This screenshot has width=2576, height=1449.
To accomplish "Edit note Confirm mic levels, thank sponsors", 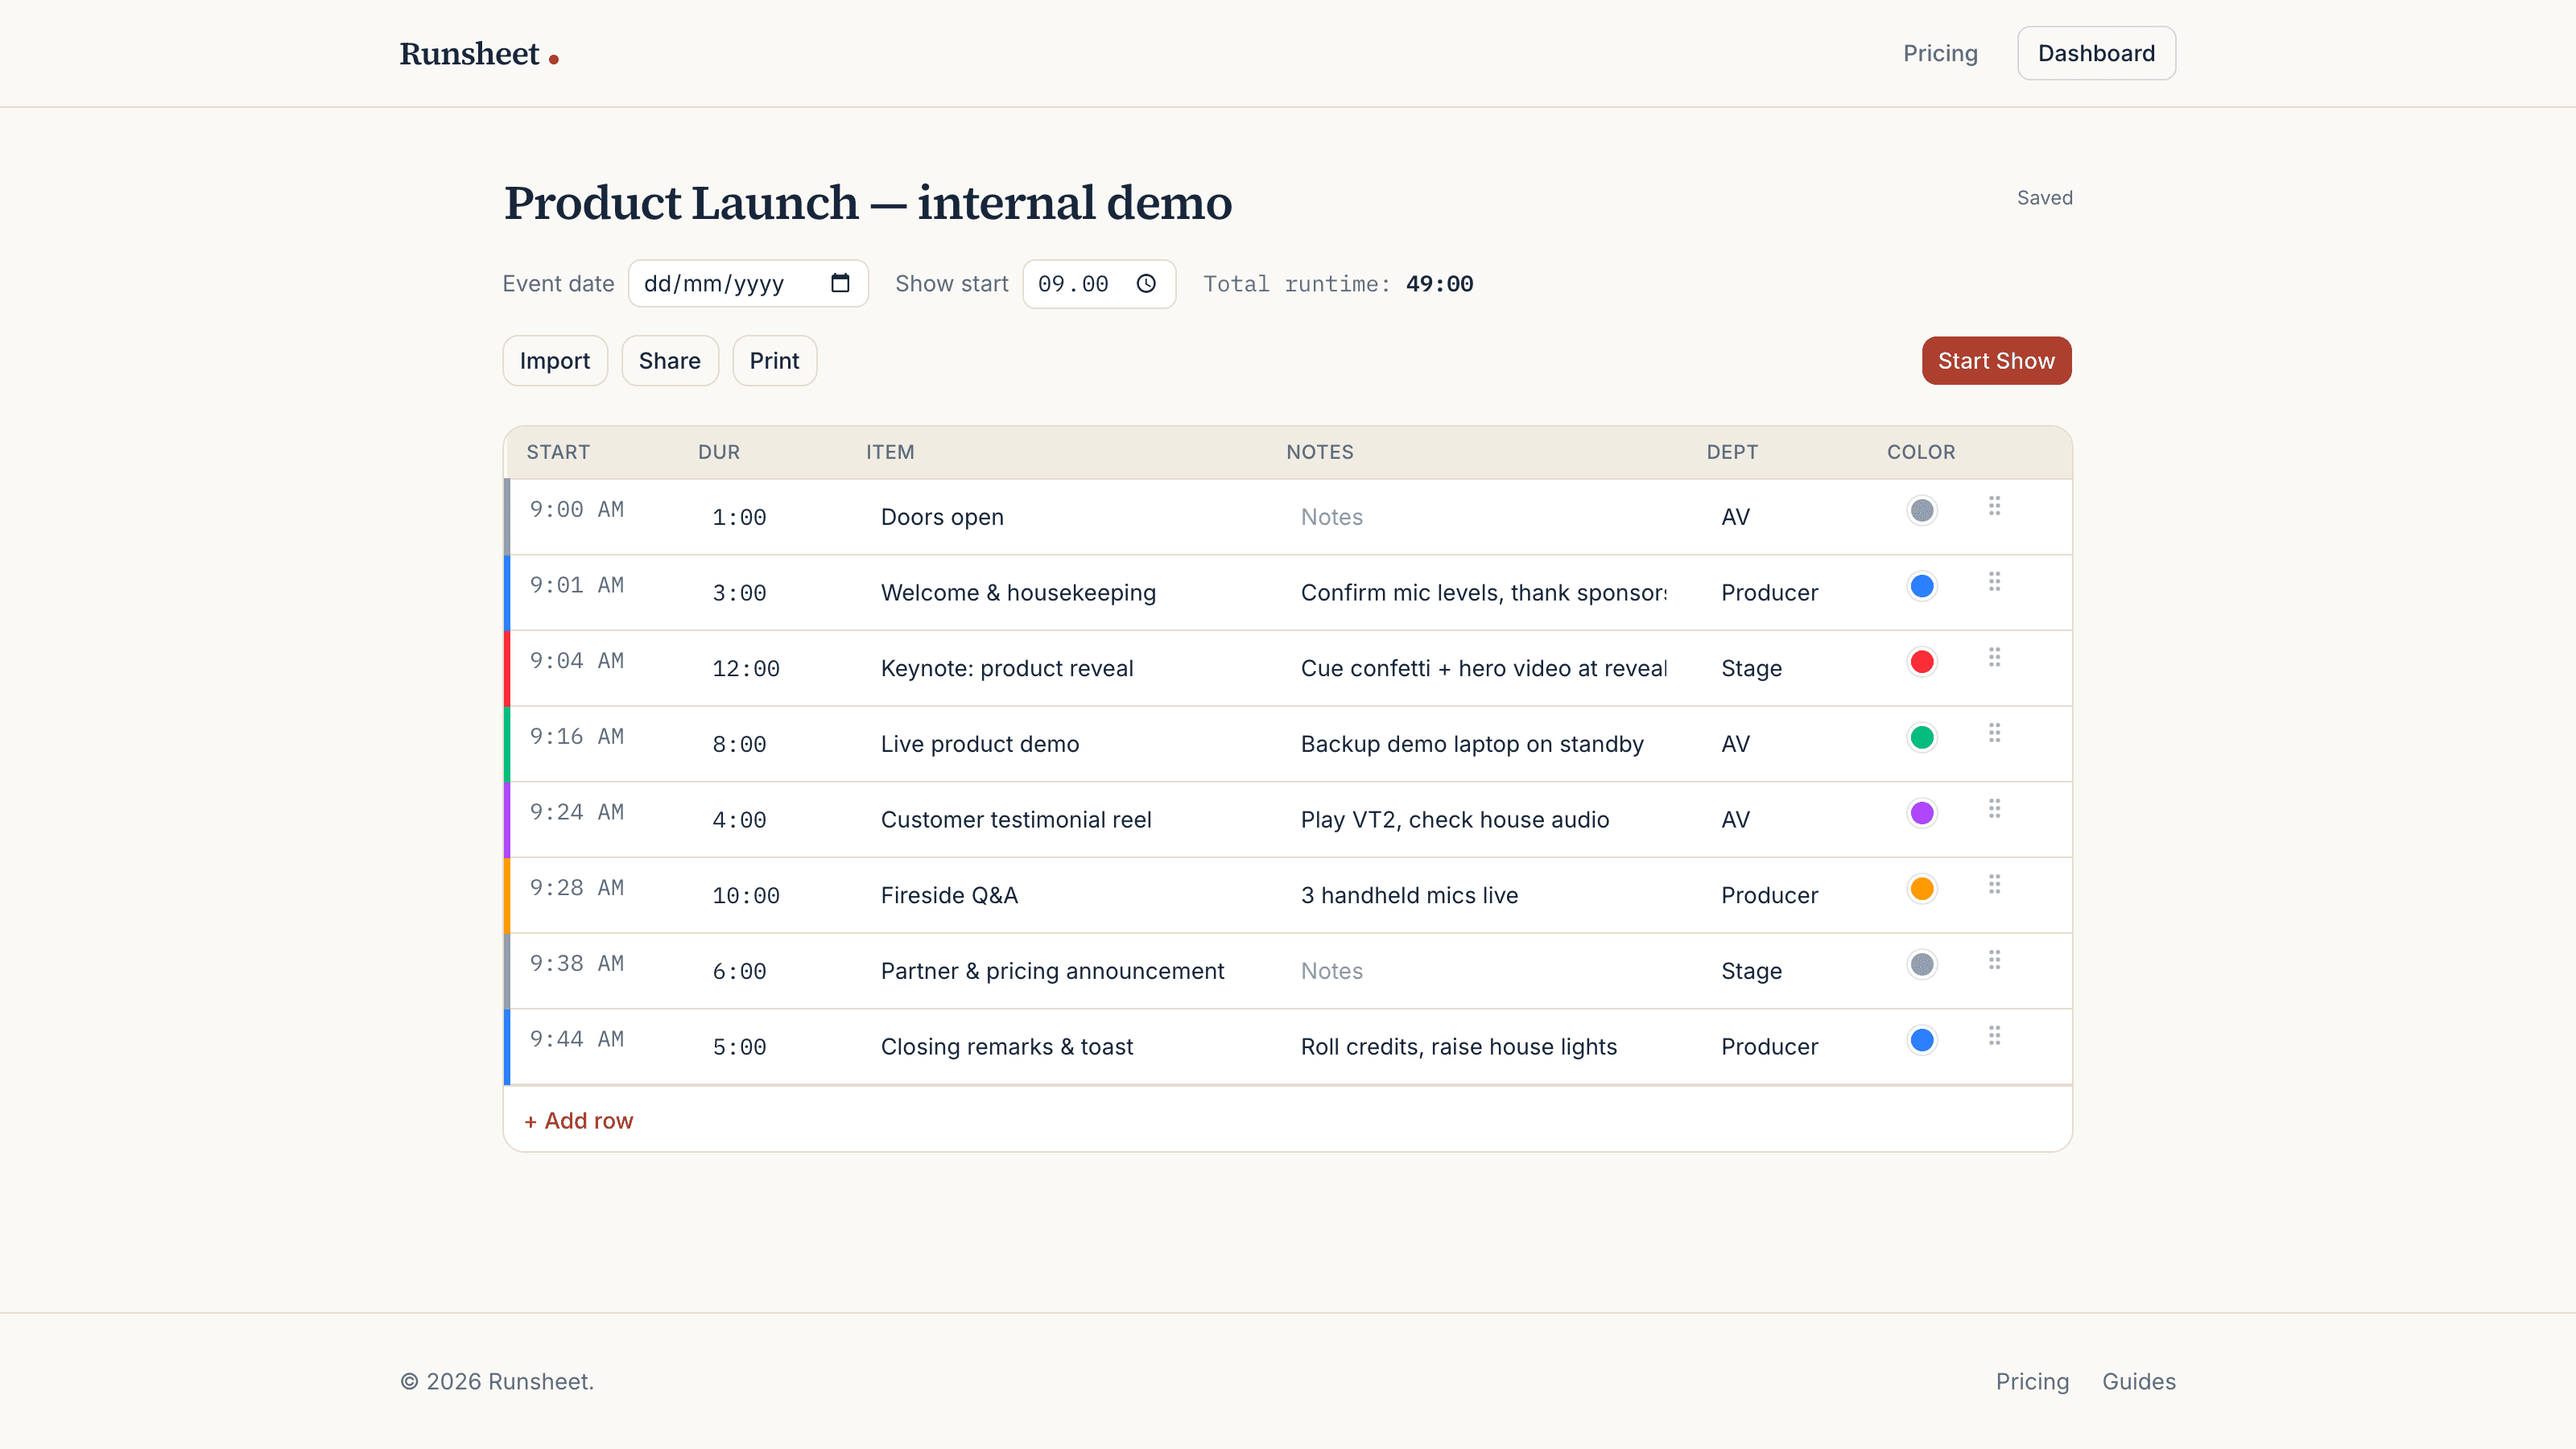I will pyautogui.click(x=1484, y=593).
